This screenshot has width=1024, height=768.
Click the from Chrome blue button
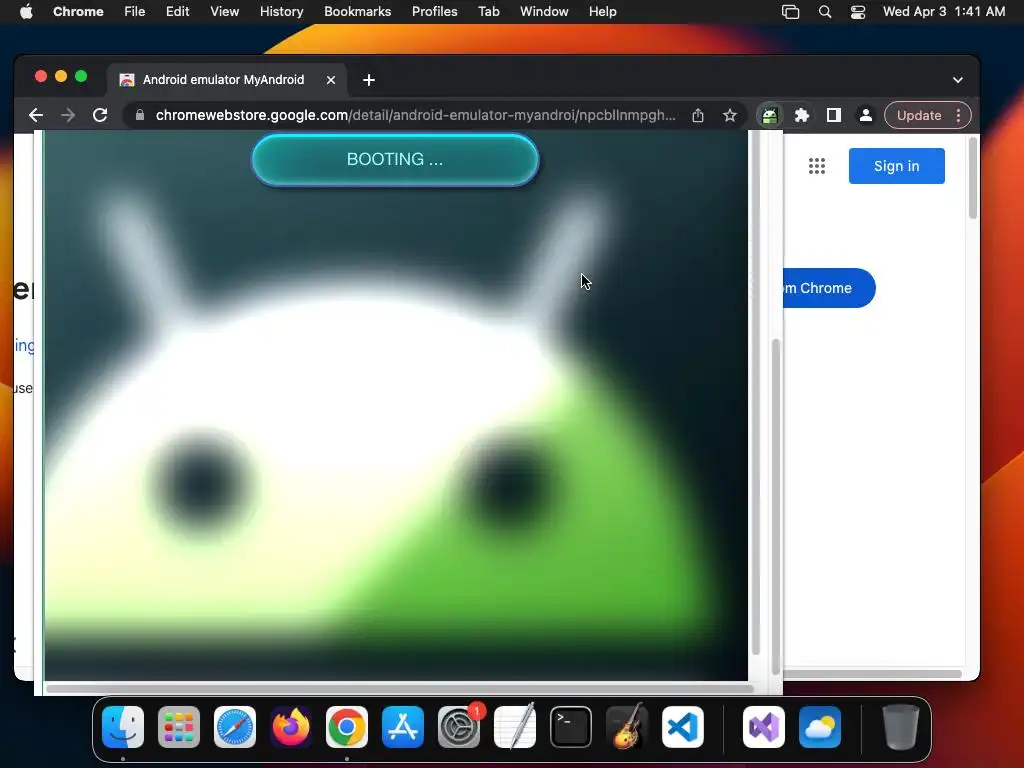pos(829,288)
